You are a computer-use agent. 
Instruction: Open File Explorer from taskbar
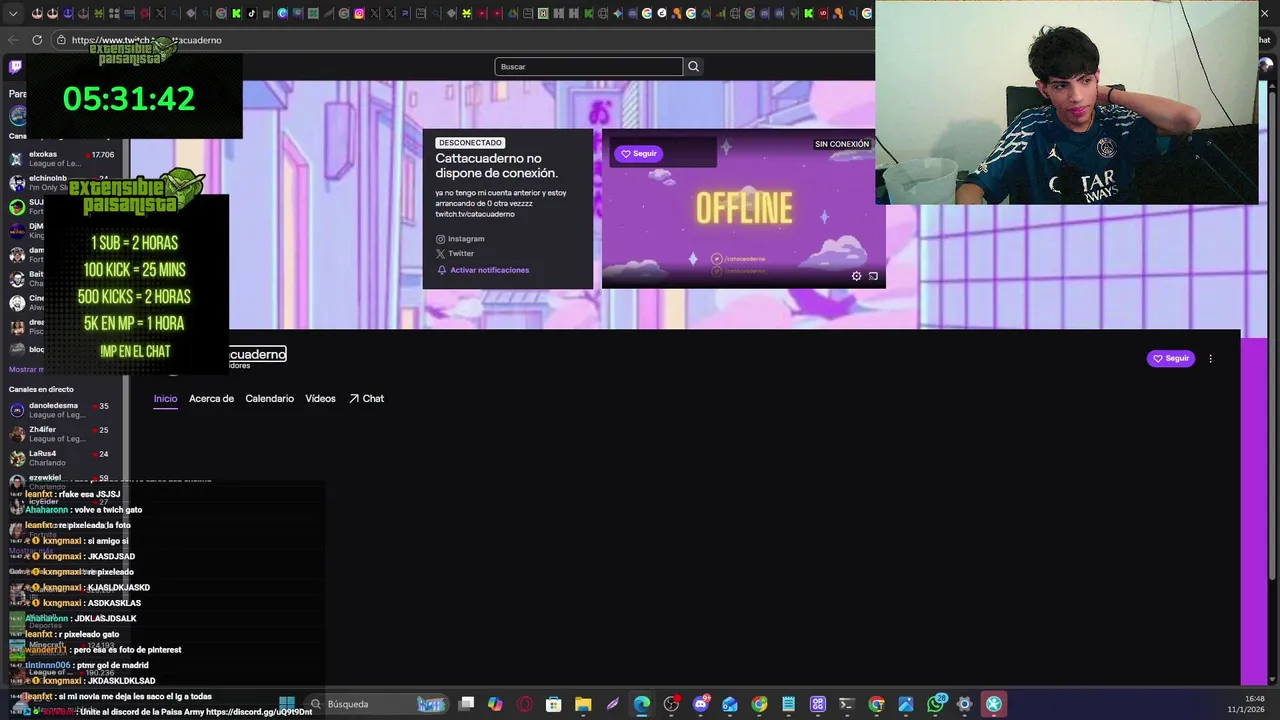tap(583, 704)
